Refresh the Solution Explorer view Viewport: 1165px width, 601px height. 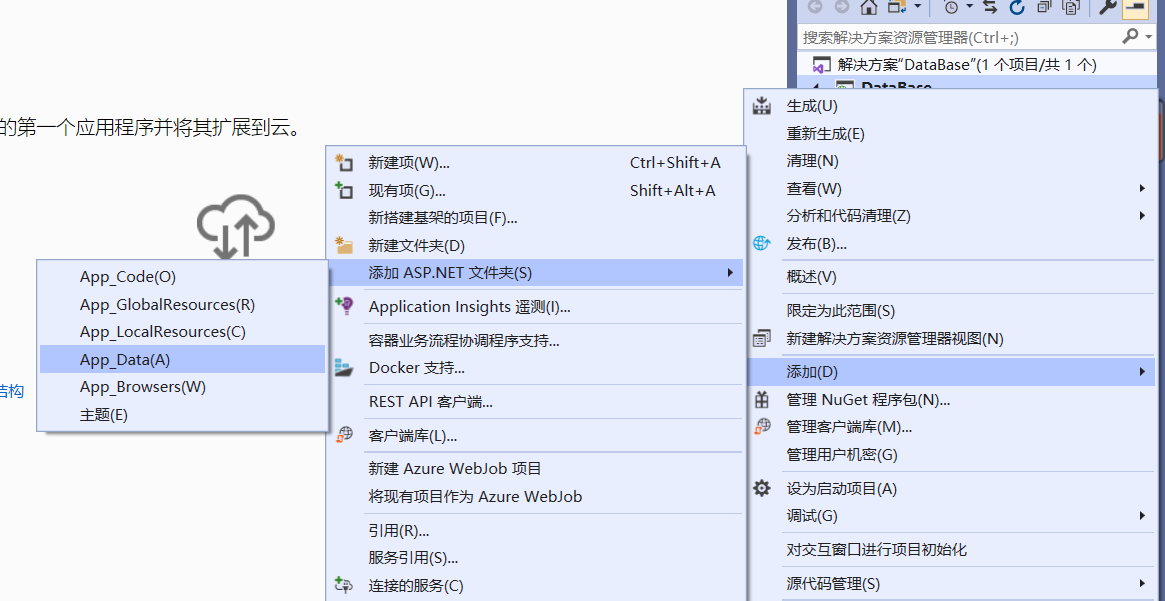point(1015,9)
